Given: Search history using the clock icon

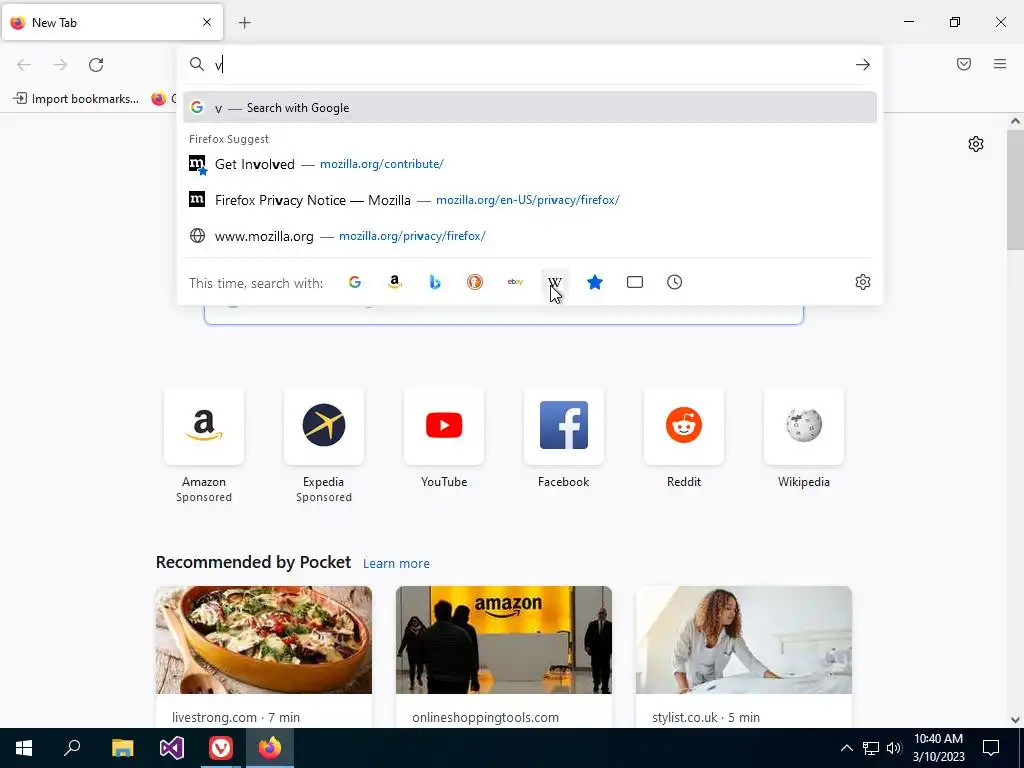Looking at the screenshot, I should click(x=675, y=282).
